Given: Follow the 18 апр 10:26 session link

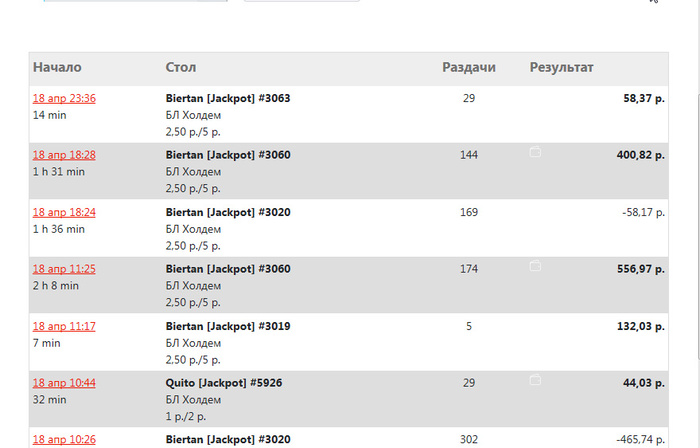Looking at the screenshot, I should click(x=64, y=439).
